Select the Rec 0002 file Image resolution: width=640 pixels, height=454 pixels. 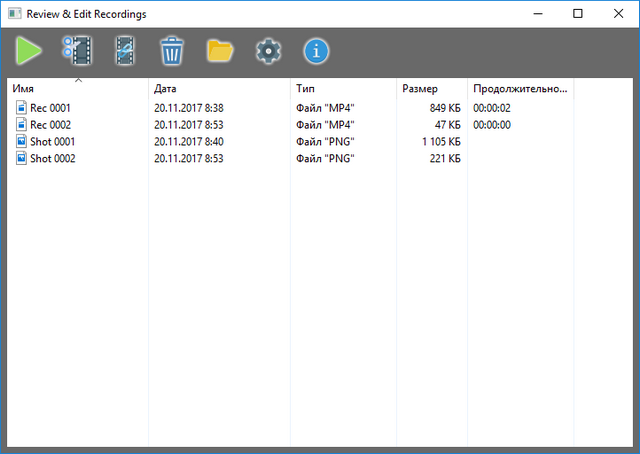(x=50, y=125)
